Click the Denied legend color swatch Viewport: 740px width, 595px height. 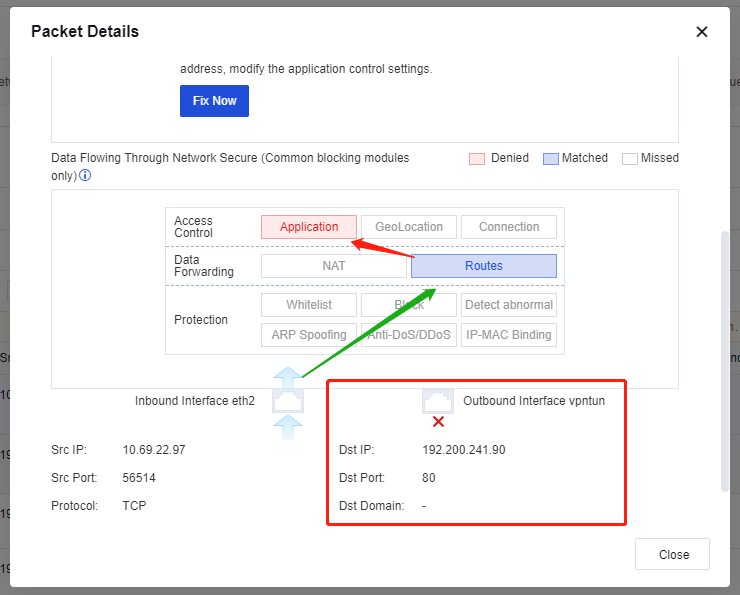[x=477, y=159]
